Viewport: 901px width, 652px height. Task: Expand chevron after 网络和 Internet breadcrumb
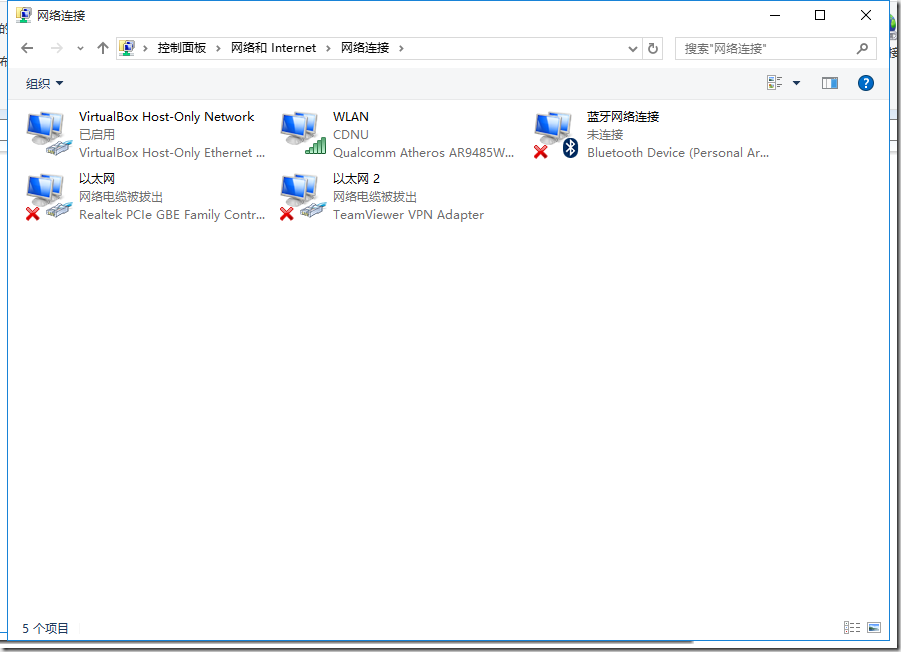(x=328, y=49)
